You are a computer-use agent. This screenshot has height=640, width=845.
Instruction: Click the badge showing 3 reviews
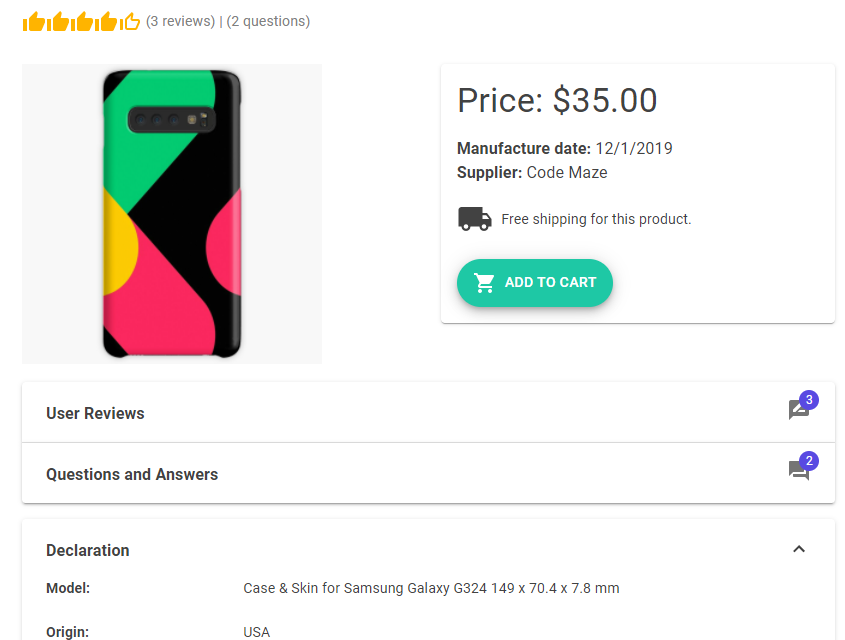point(809,400)
